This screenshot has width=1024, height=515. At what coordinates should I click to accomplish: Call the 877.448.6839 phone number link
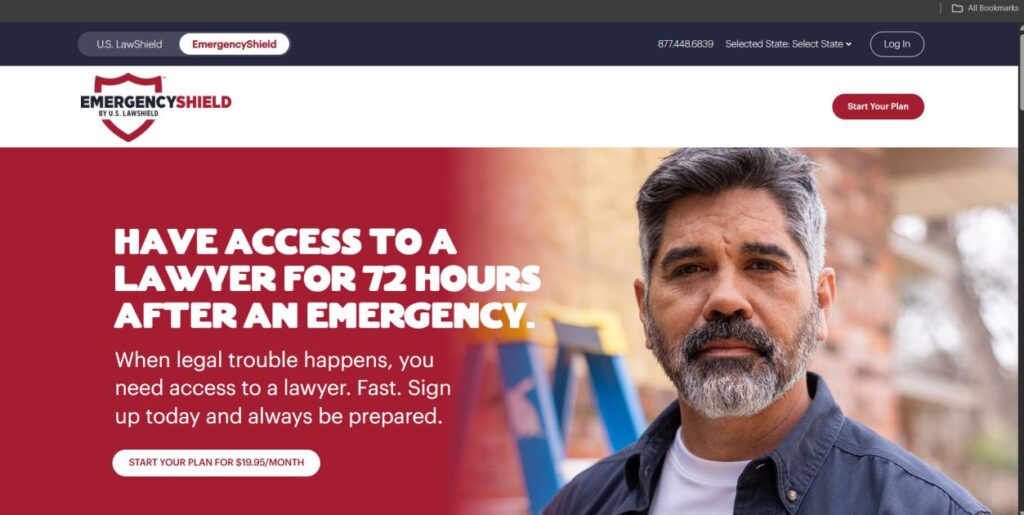pyautogui.click(x=685, y=44)
